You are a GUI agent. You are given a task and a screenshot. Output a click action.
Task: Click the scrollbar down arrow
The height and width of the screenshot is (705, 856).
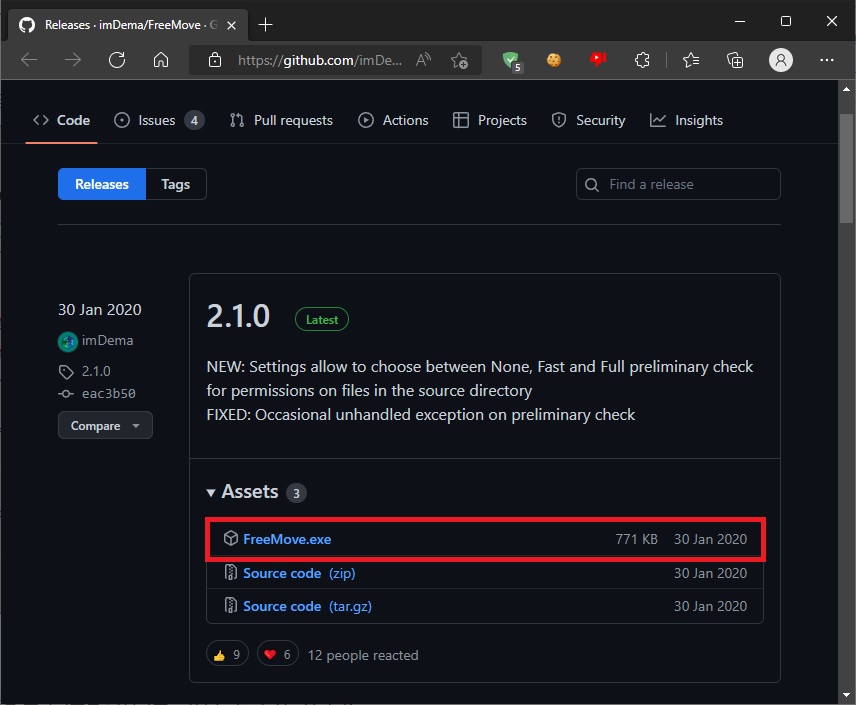(x=846, y=695)
